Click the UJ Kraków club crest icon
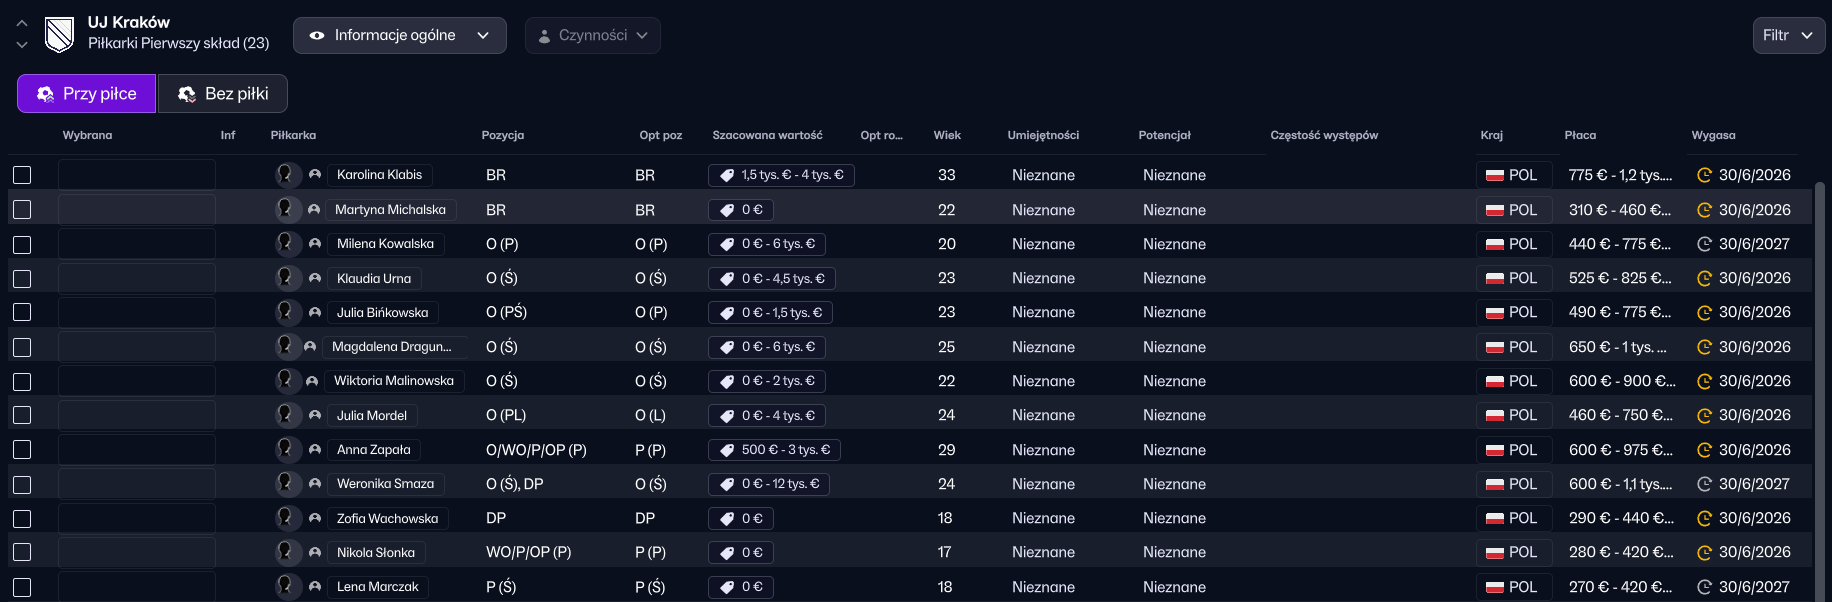 pos(60,35)
